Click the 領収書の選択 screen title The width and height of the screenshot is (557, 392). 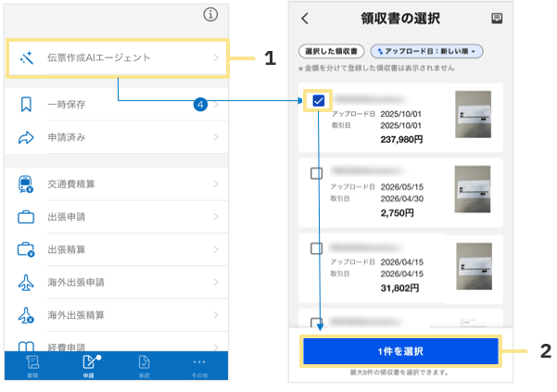click(x=400, y=18)
